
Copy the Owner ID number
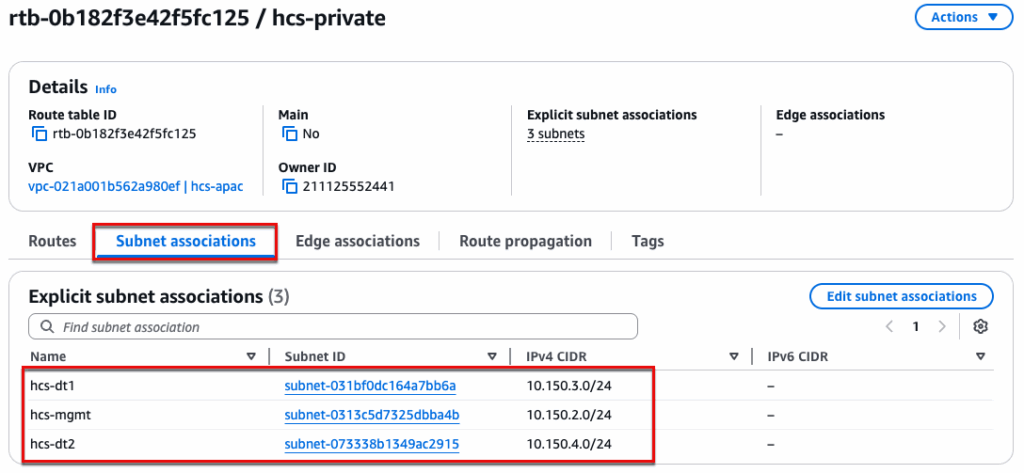289,187
